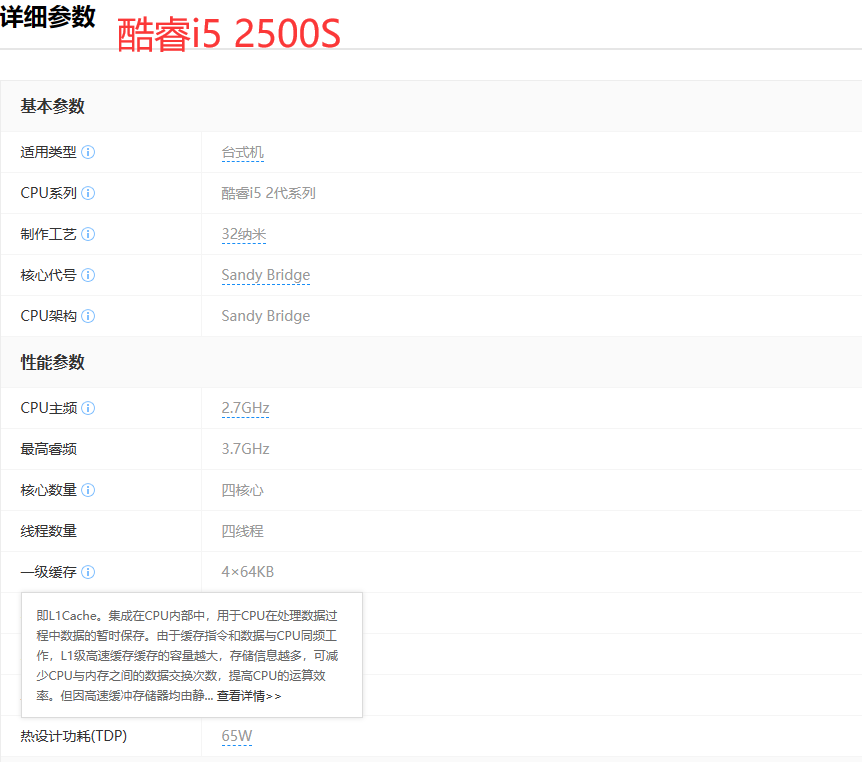This screenshot has width=862, height=762.
Task: Click the 一级缓存 label
Action: (x=48, y=572)
